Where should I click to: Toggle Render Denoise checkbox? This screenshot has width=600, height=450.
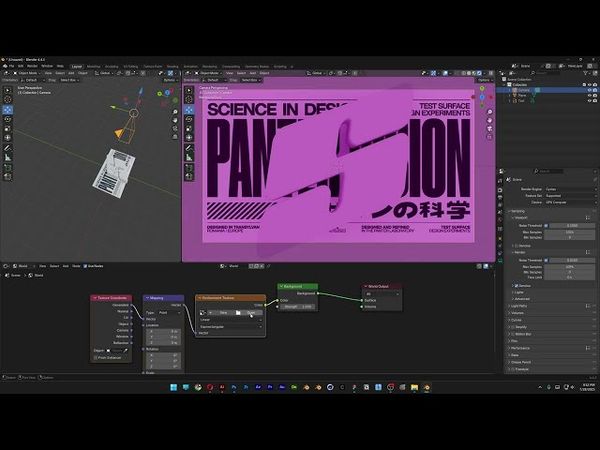516,286
